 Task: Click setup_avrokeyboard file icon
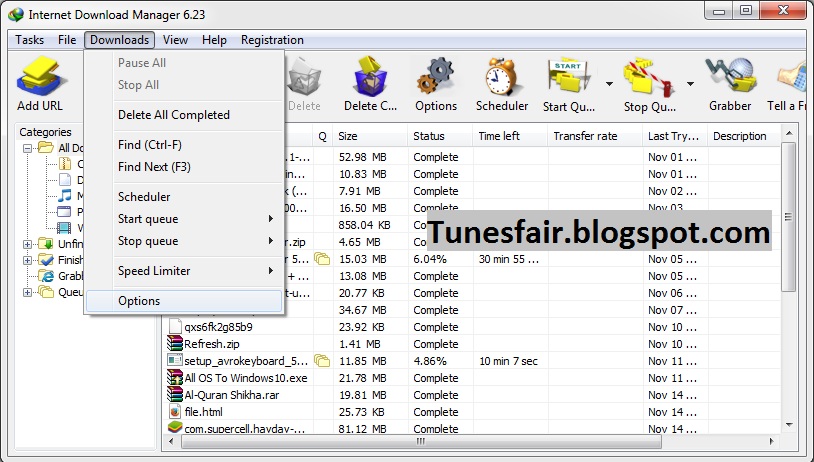(175, 360)
